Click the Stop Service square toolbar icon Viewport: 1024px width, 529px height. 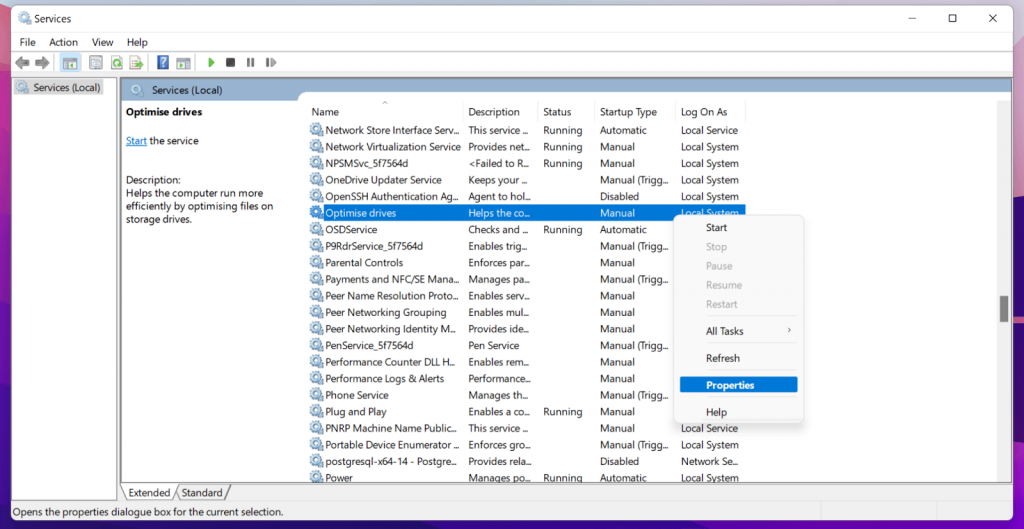coord(231,63)
